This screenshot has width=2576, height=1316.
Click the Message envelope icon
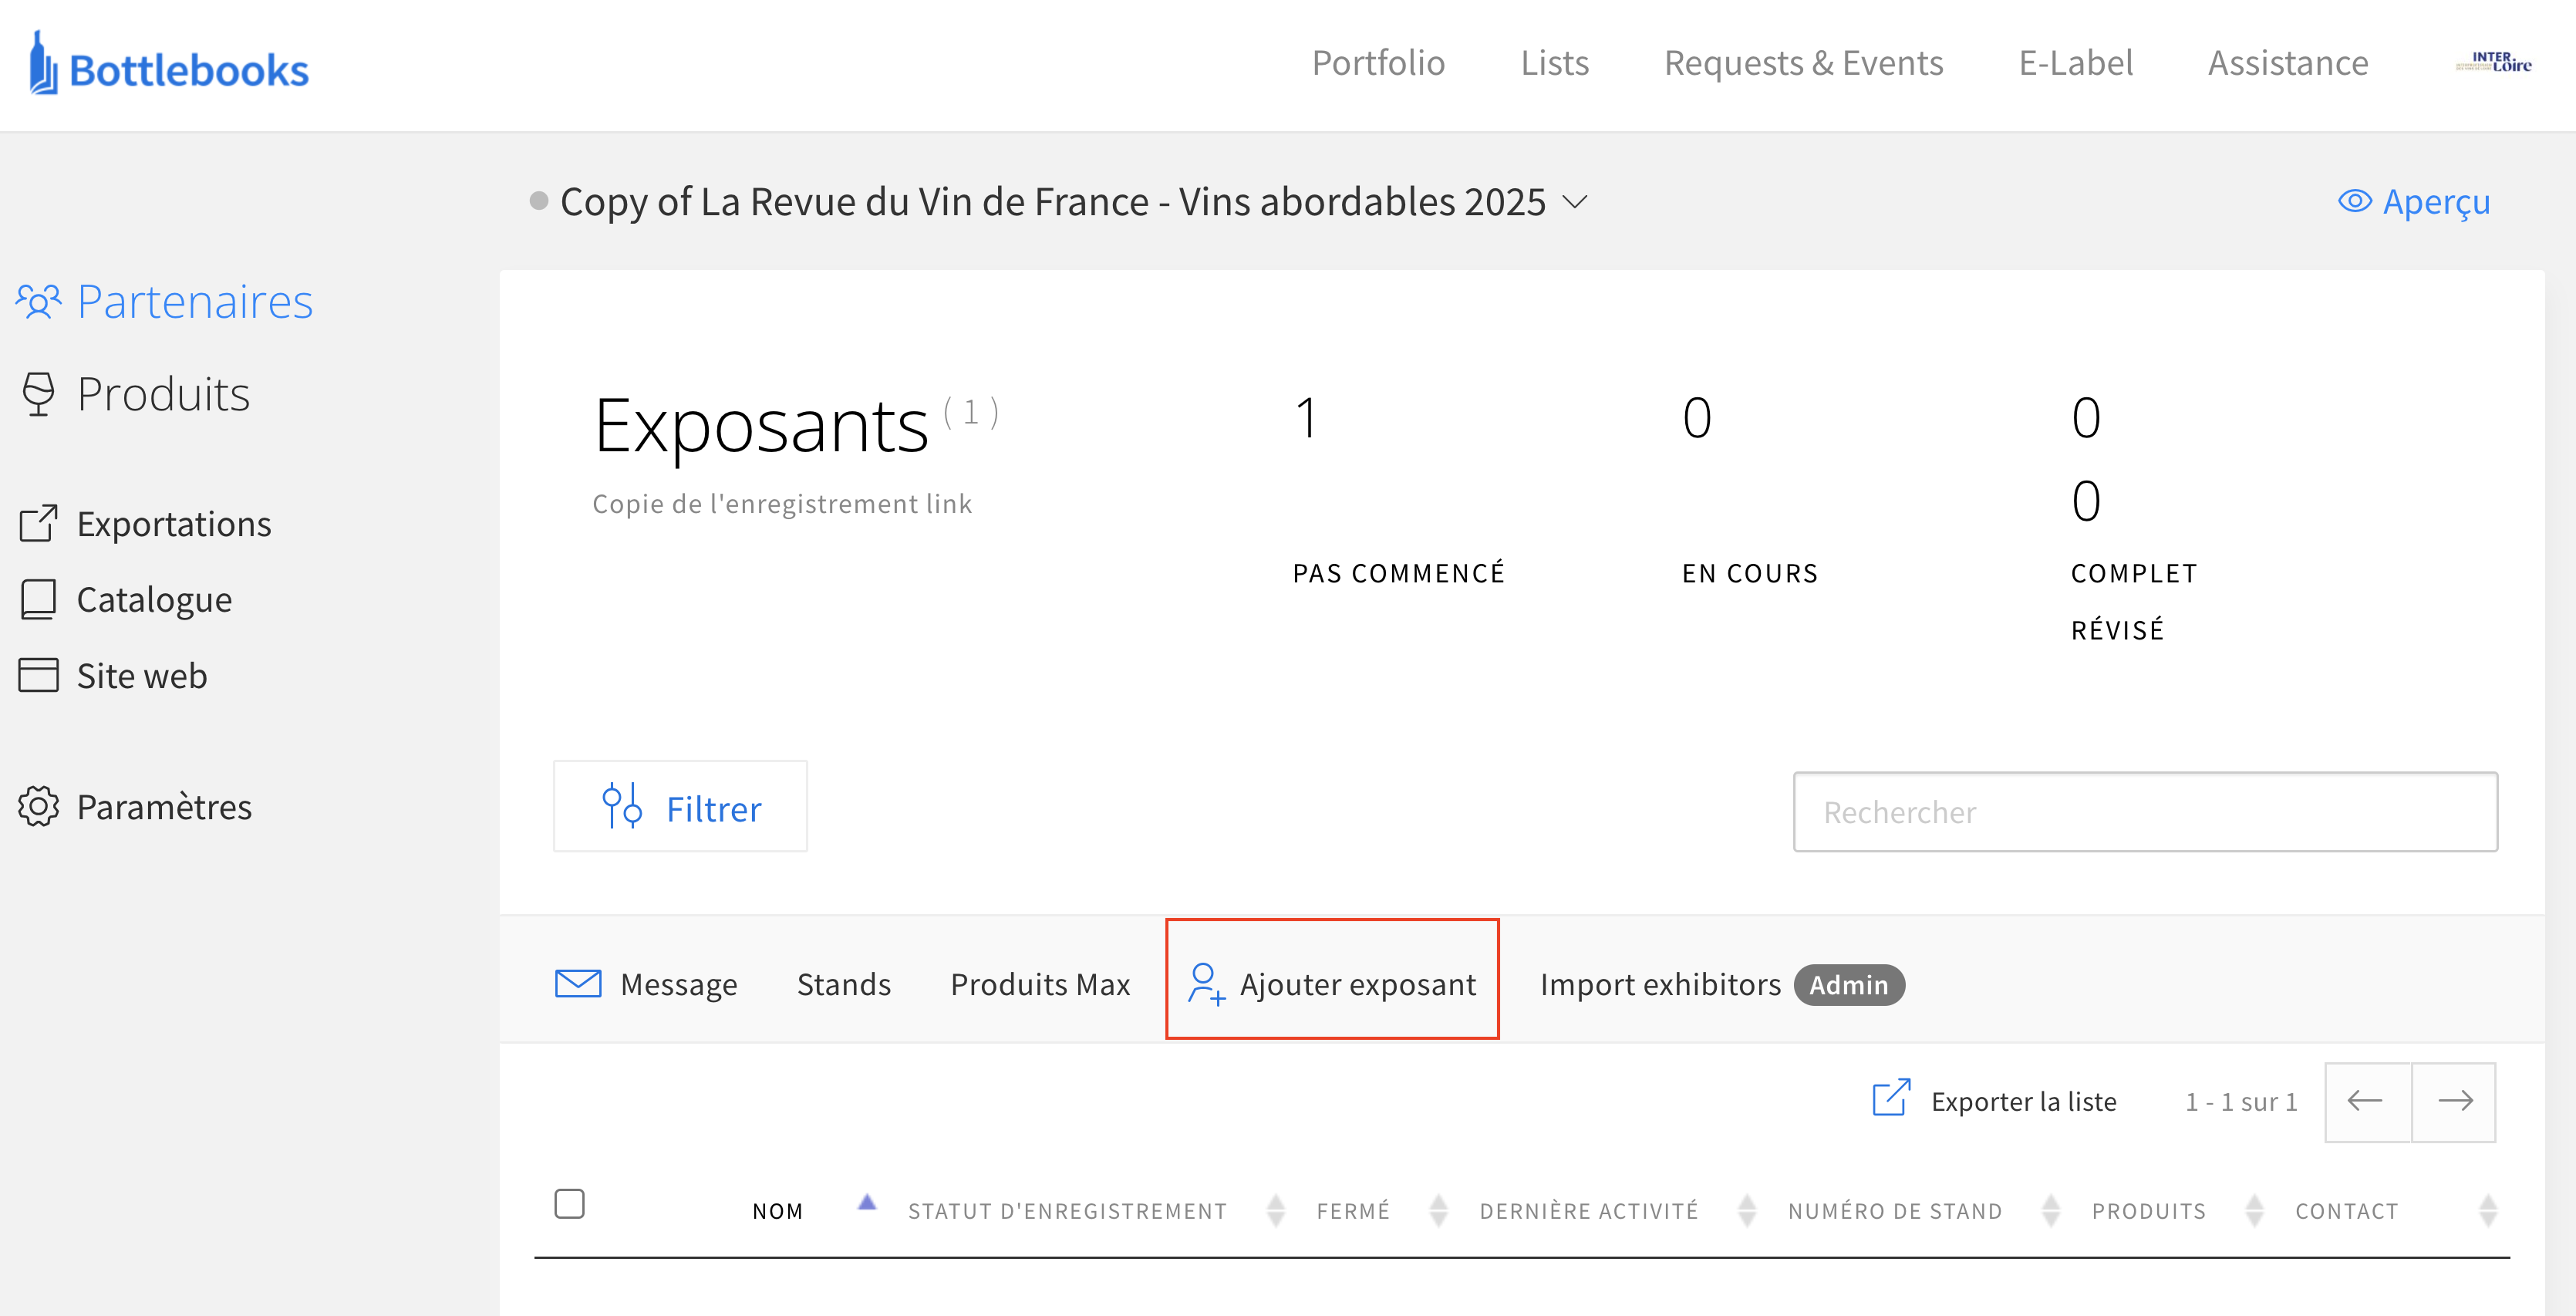click(x=578, y=984)
